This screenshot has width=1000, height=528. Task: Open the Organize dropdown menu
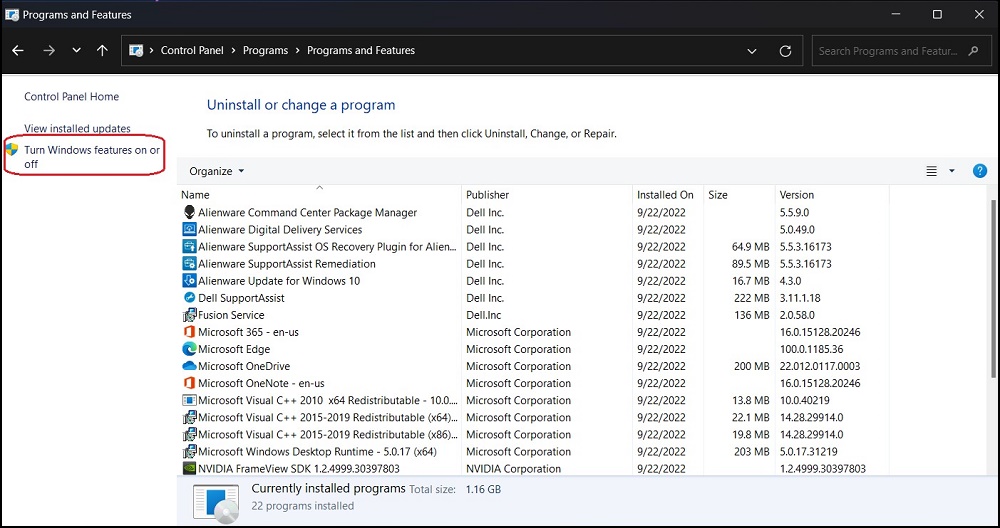216,171
